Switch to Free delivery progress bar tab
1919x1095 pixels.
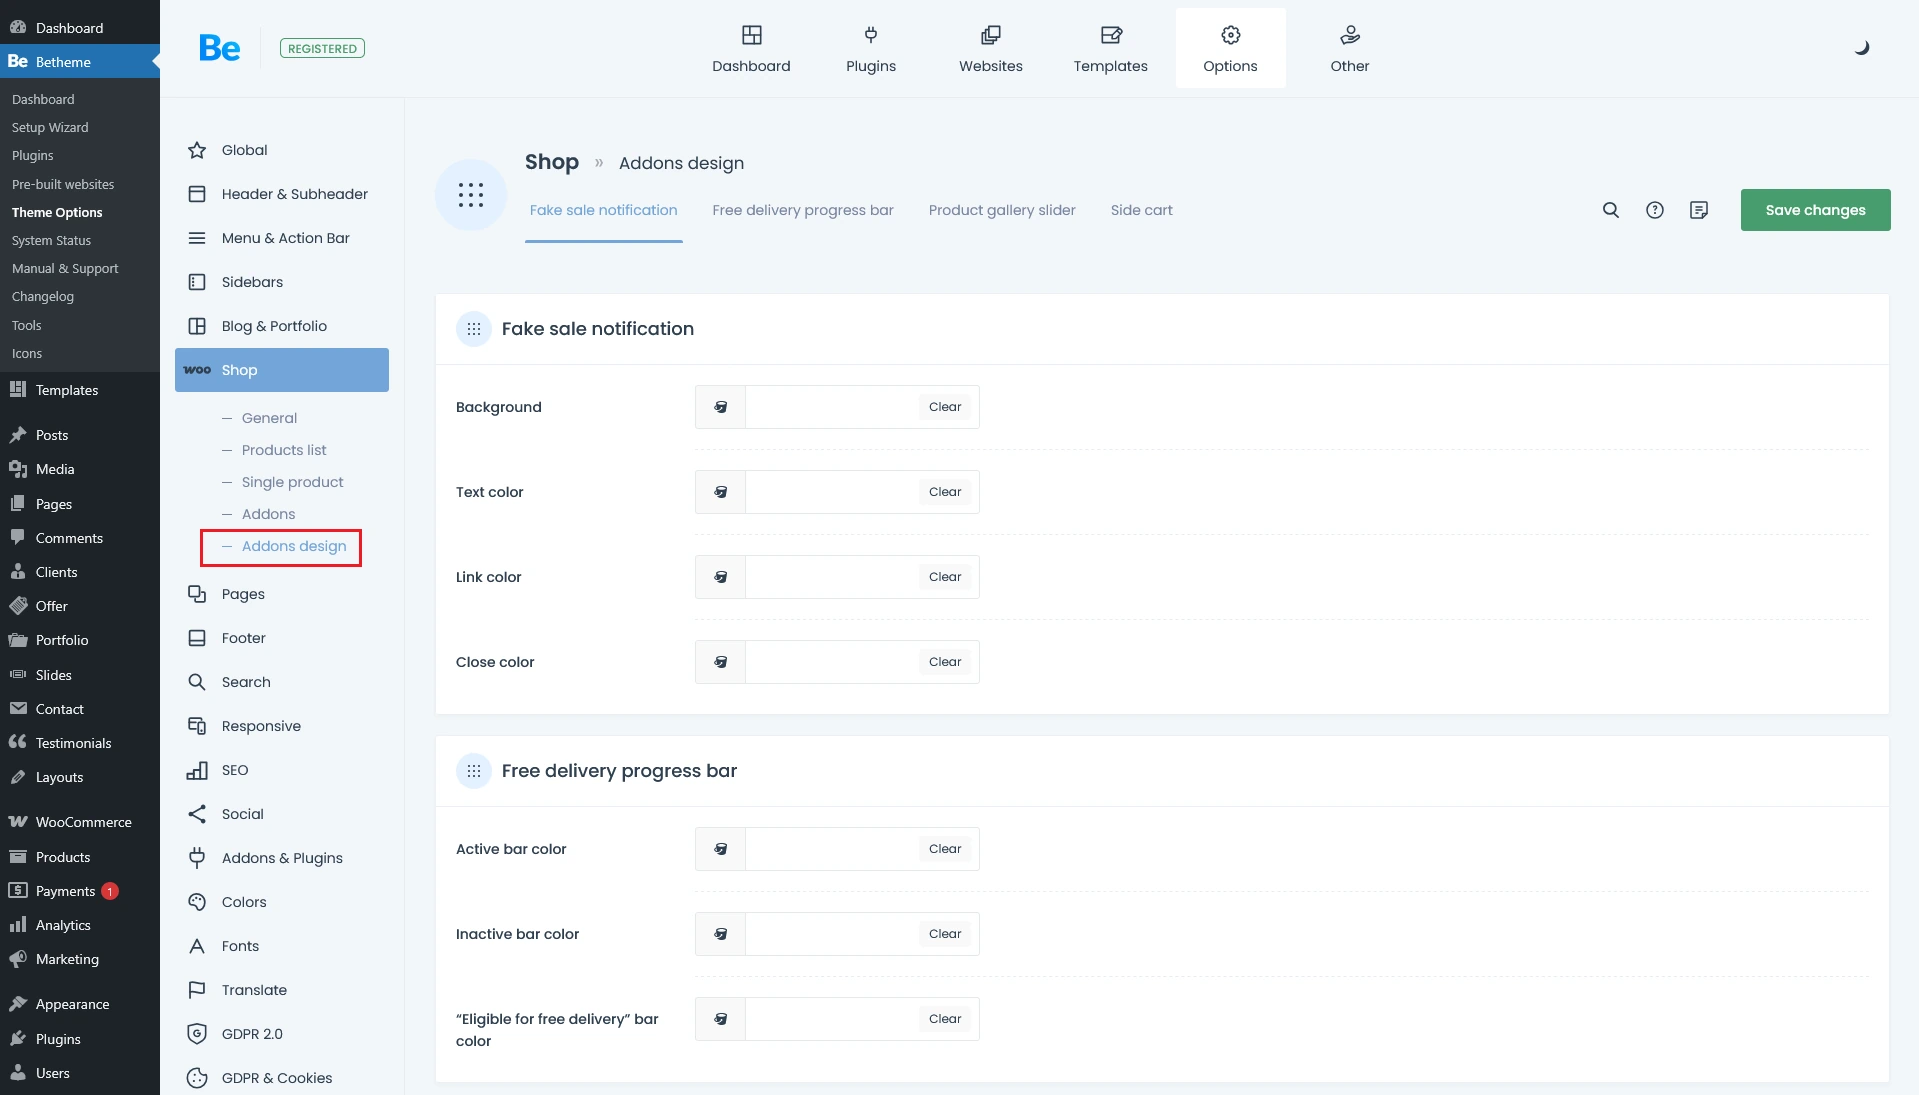[803, 210]
